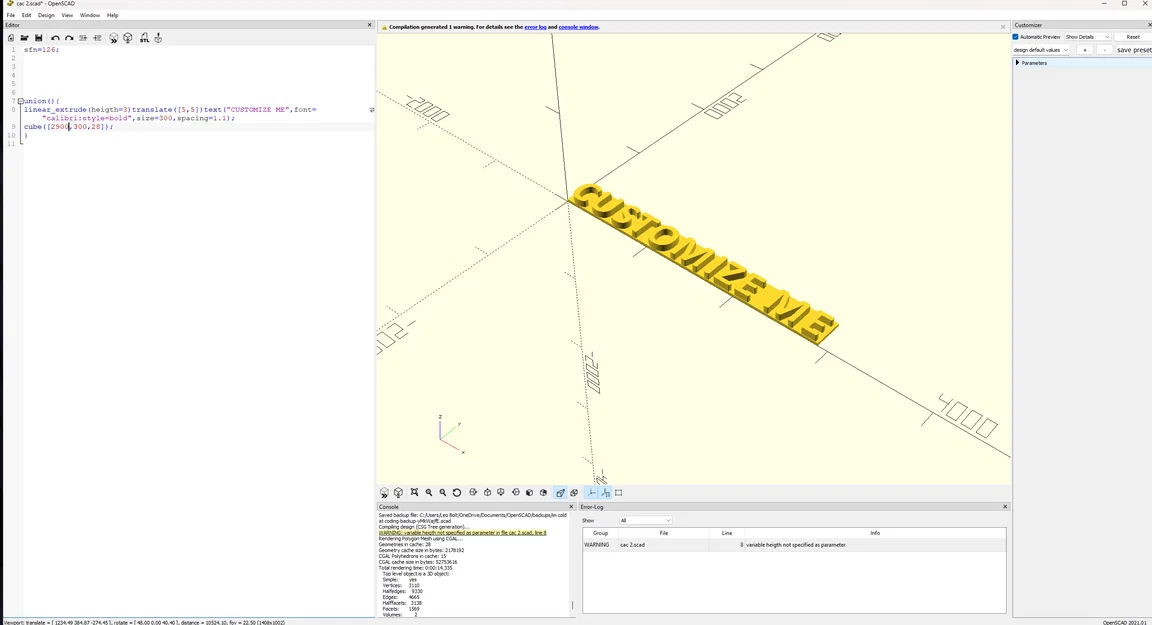1152x625 pixels.
Task: Undo the last edit with the Undo icon
Action: coord(55,38)
